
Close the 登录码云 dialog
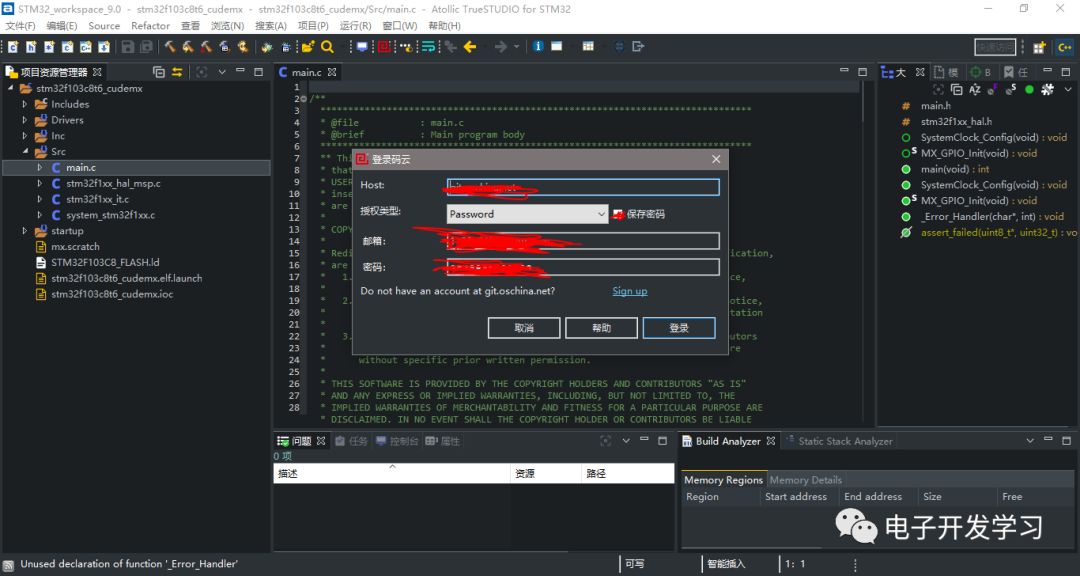[x=716, y=159]
